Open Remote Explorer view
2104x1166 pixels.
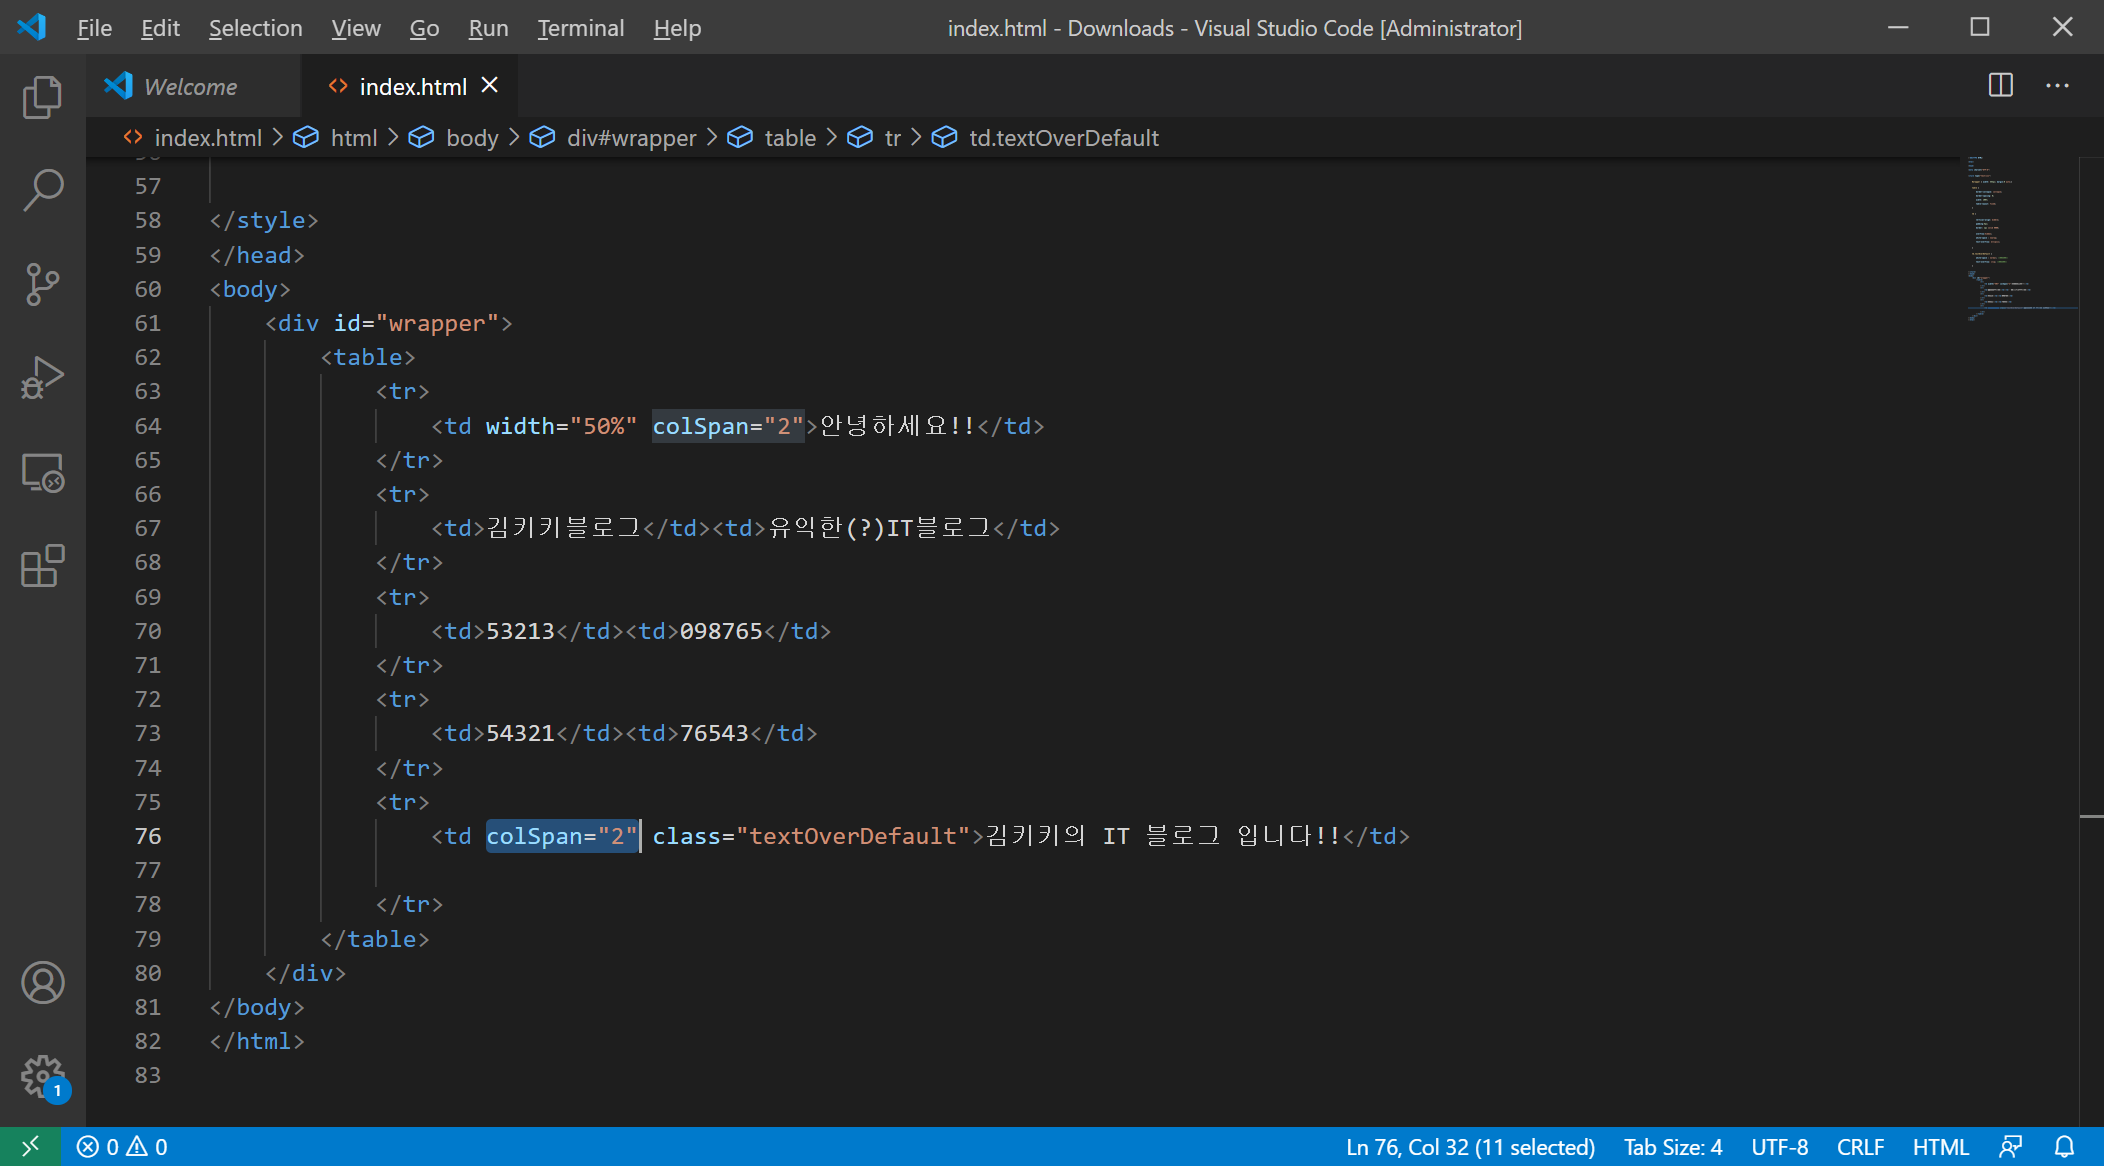[42, 472]
